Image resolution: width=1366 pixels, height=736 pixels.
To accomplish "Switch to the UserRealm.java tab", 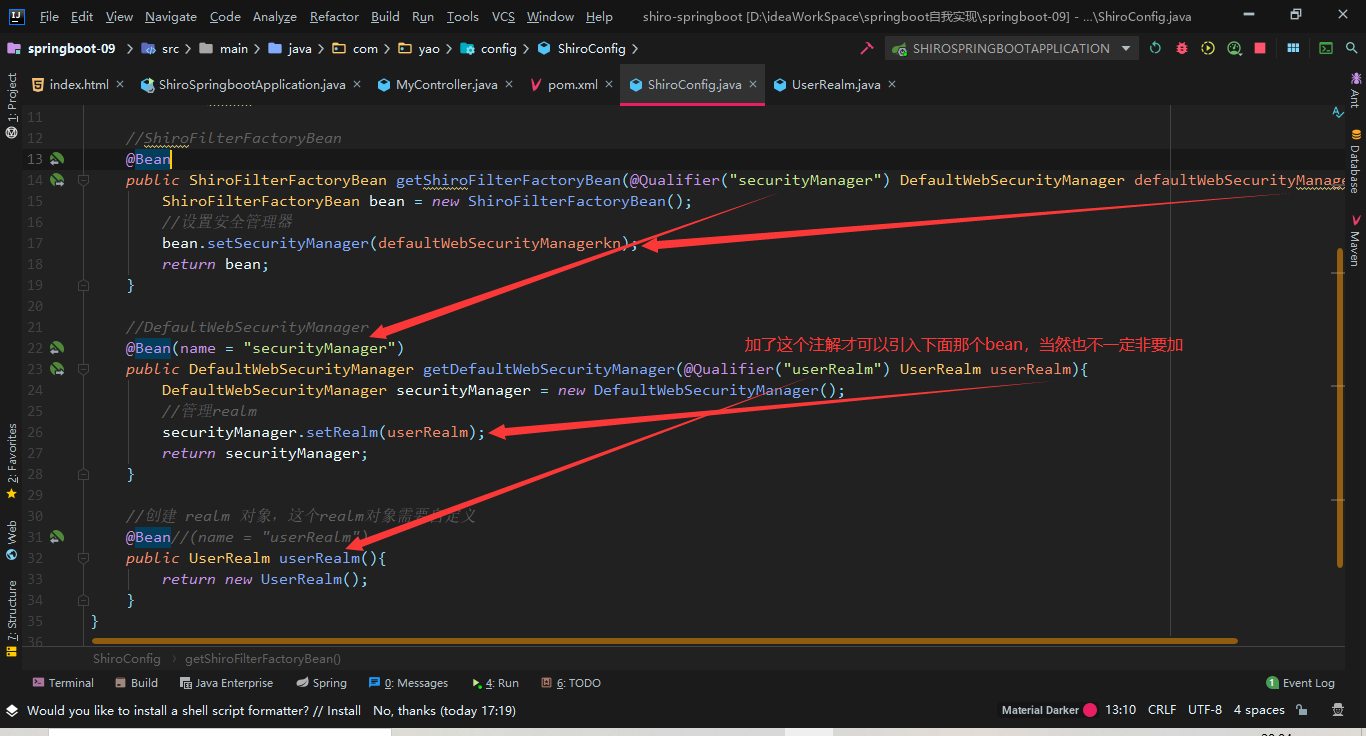I will (835, 85).
